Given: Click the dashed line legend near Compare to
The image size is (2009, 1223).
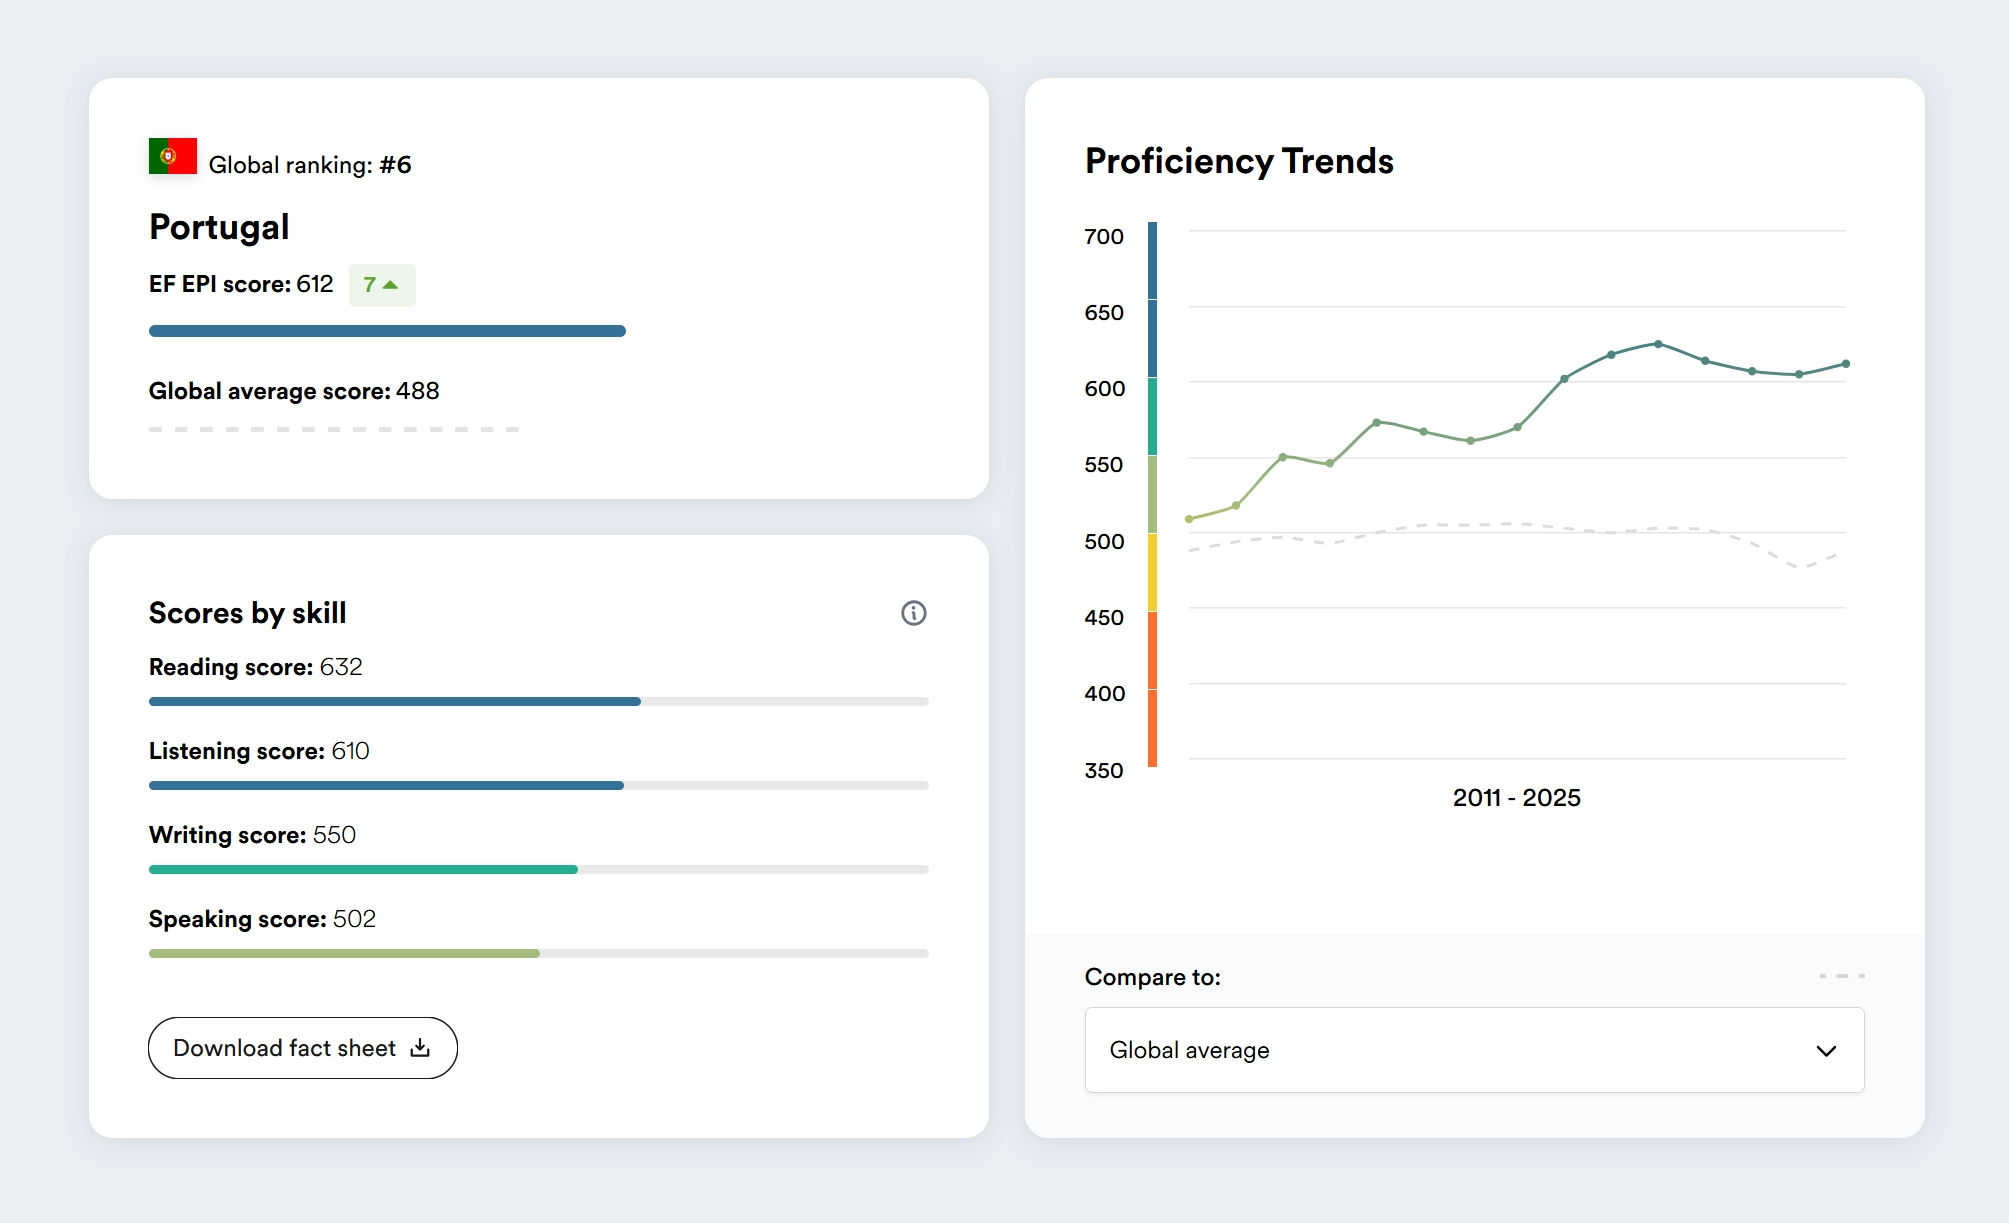Looking at the screenshot, I should coord(1841,975).
